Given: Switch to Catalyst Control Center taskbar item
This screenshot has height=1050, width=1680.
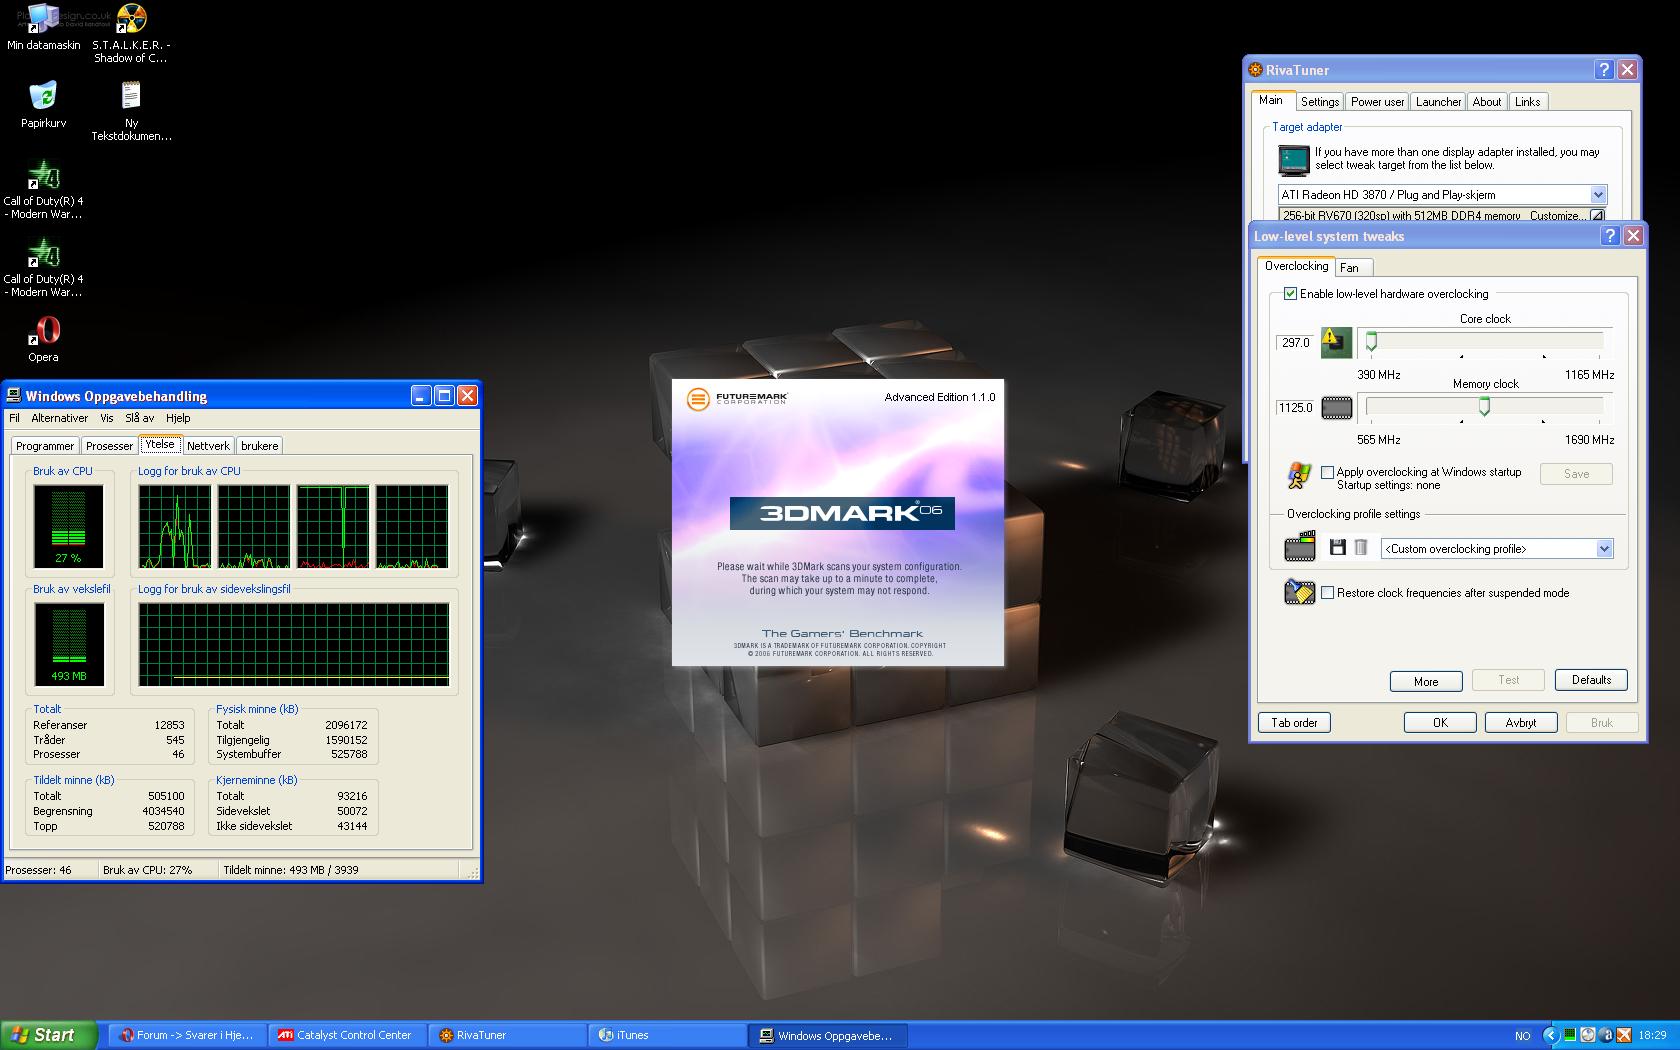Looking at the screenshot, I should point(347,1035).
